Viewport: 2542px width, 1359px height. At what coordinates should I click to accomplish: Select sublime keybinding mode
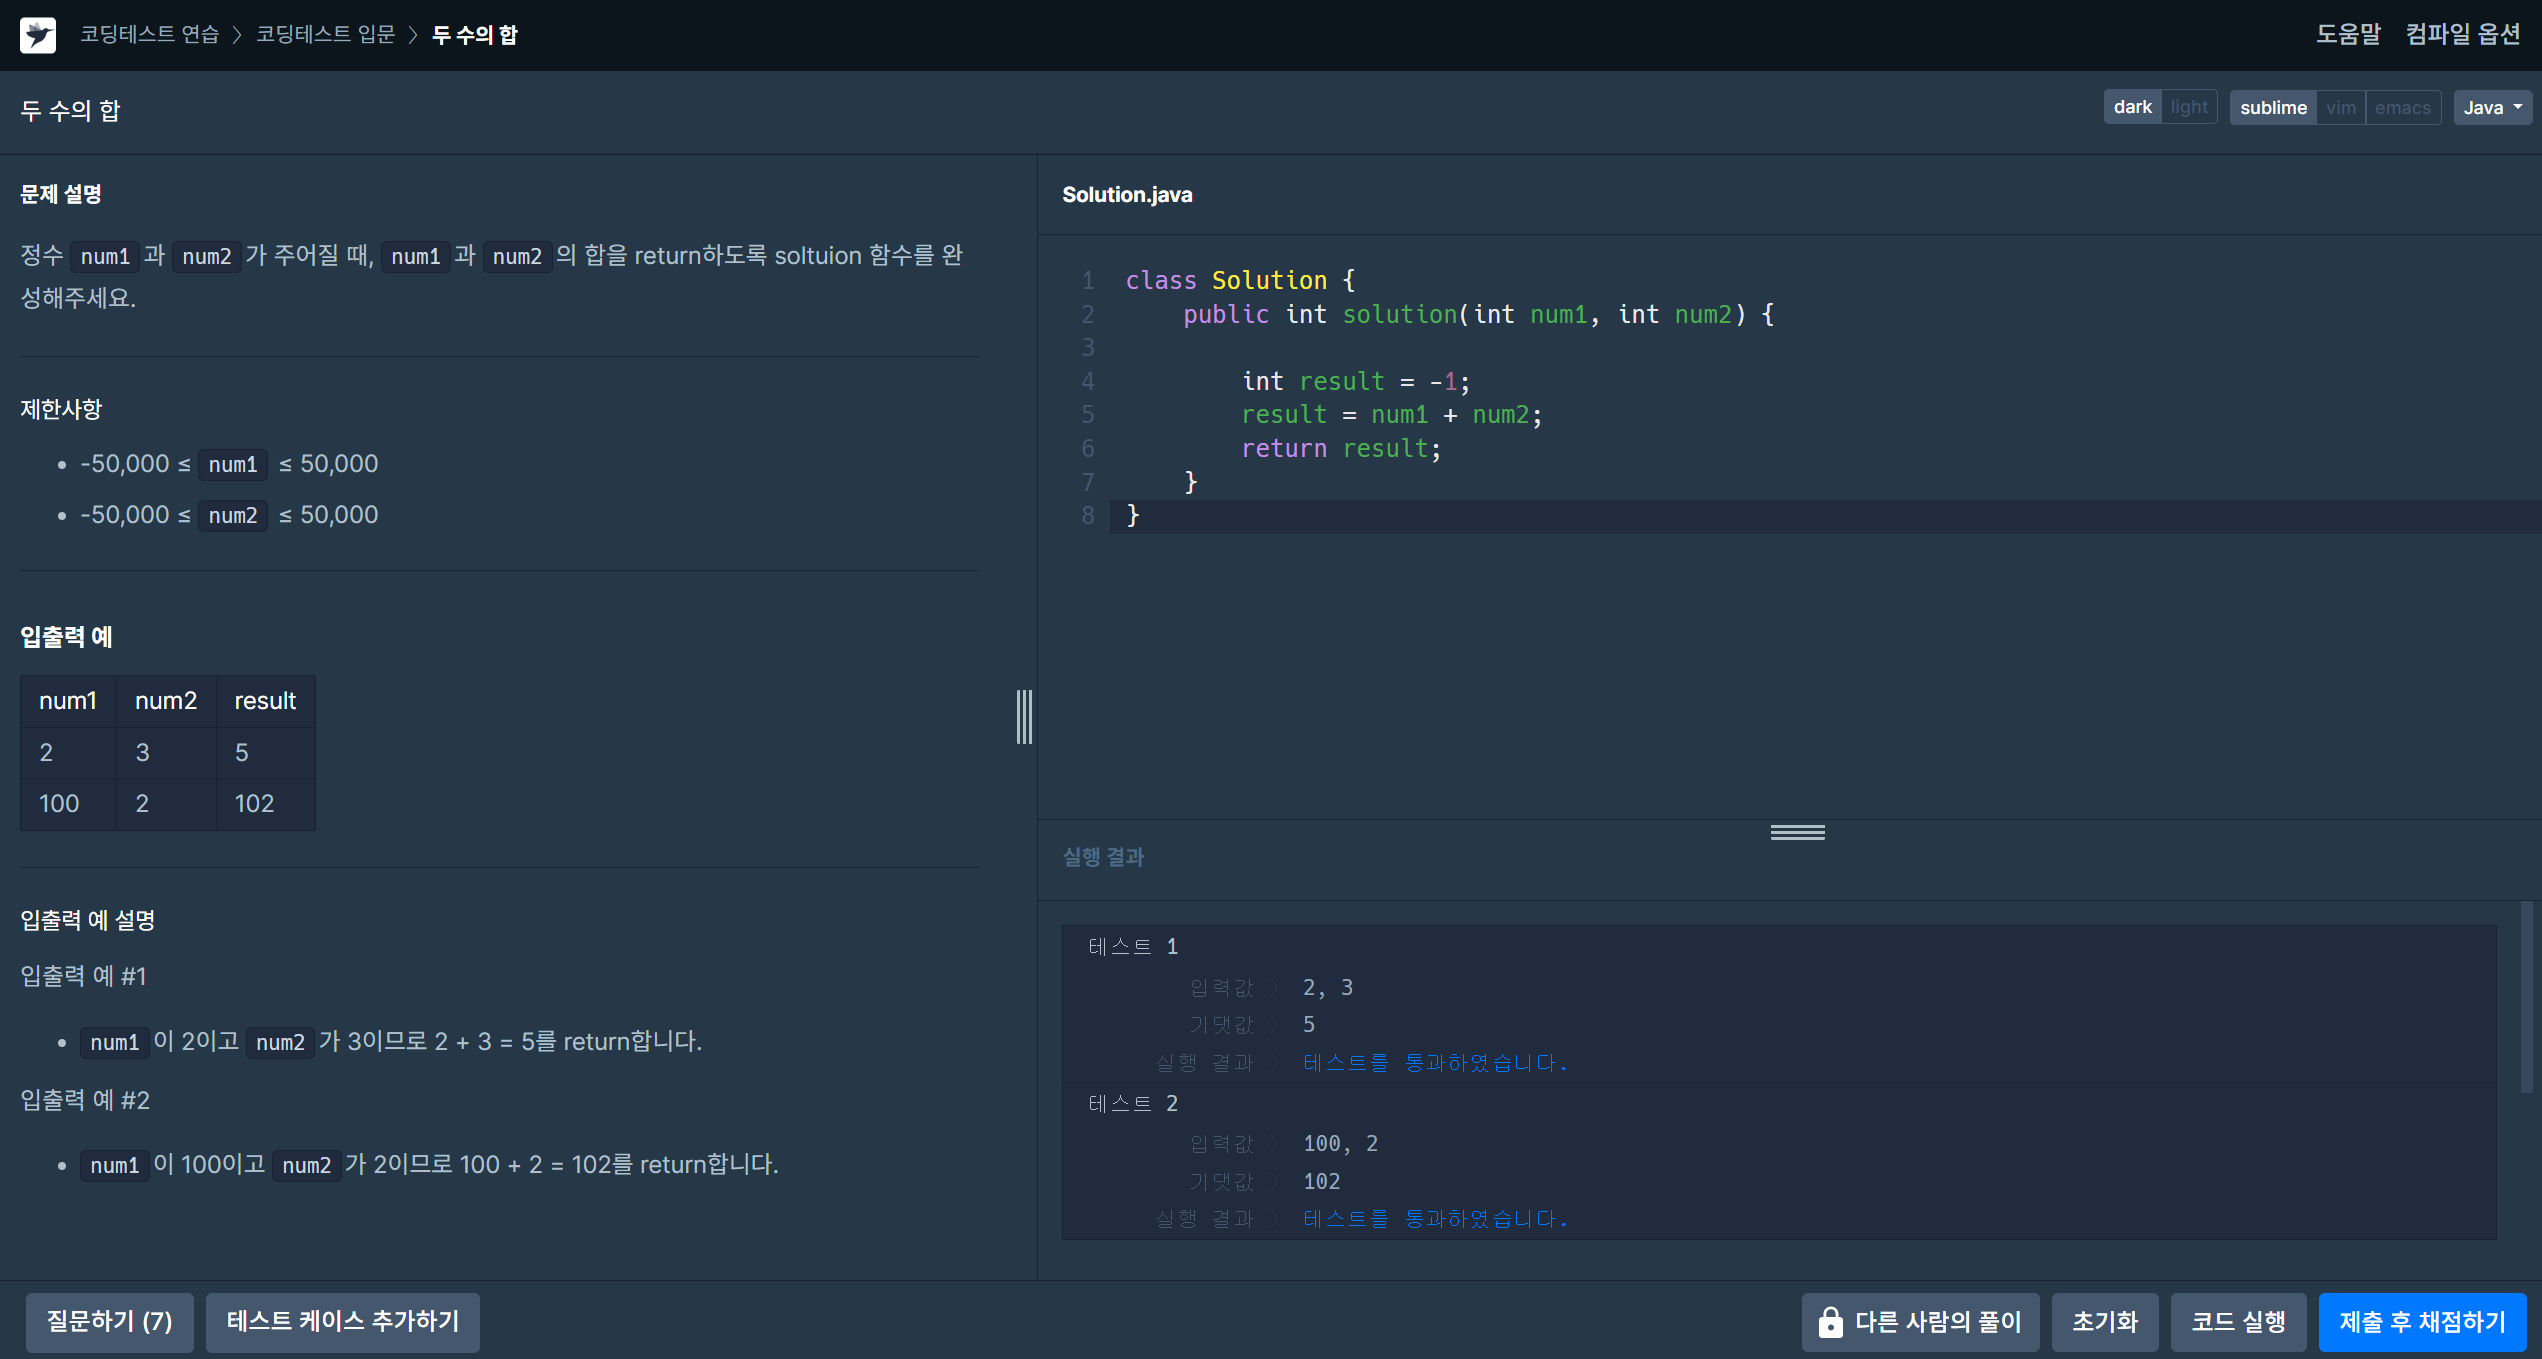pyautogui.click(x=2273, y=107)
